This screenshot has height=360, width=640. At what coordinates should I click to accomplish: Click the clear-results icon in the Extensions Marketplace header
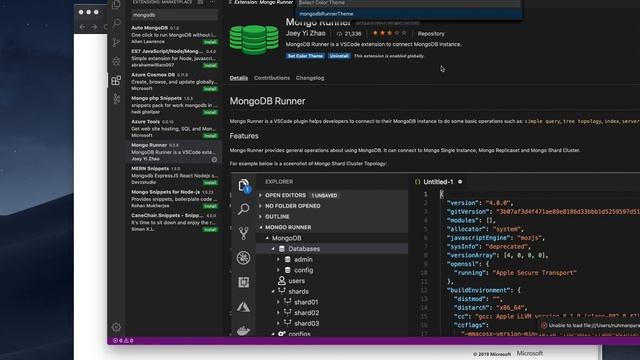[x=200, y=2]
